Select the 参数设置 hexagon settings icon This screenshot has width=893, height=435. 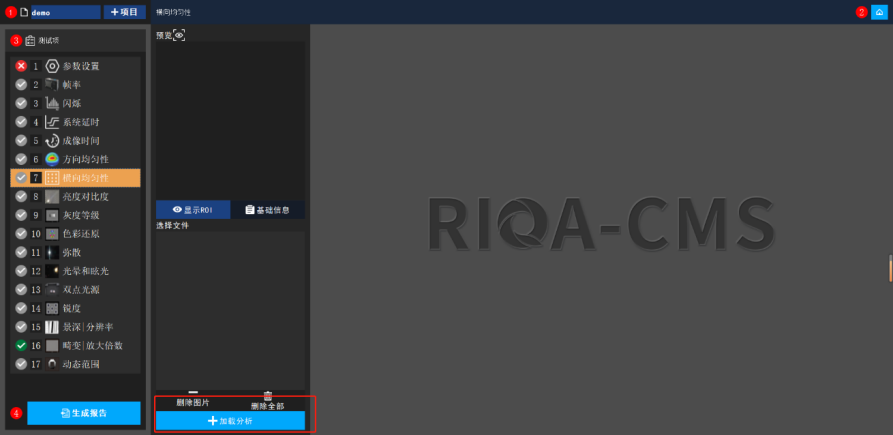tap(52, 66)
